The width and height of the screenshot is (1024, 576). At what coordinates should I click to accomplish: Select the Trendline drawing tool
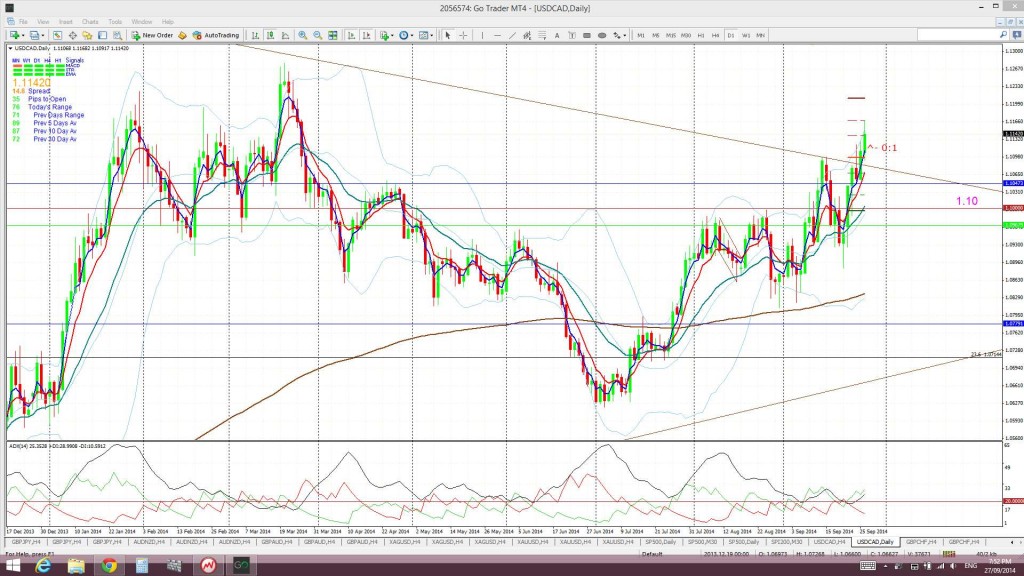pyautogui.click(x=513, y=35)
